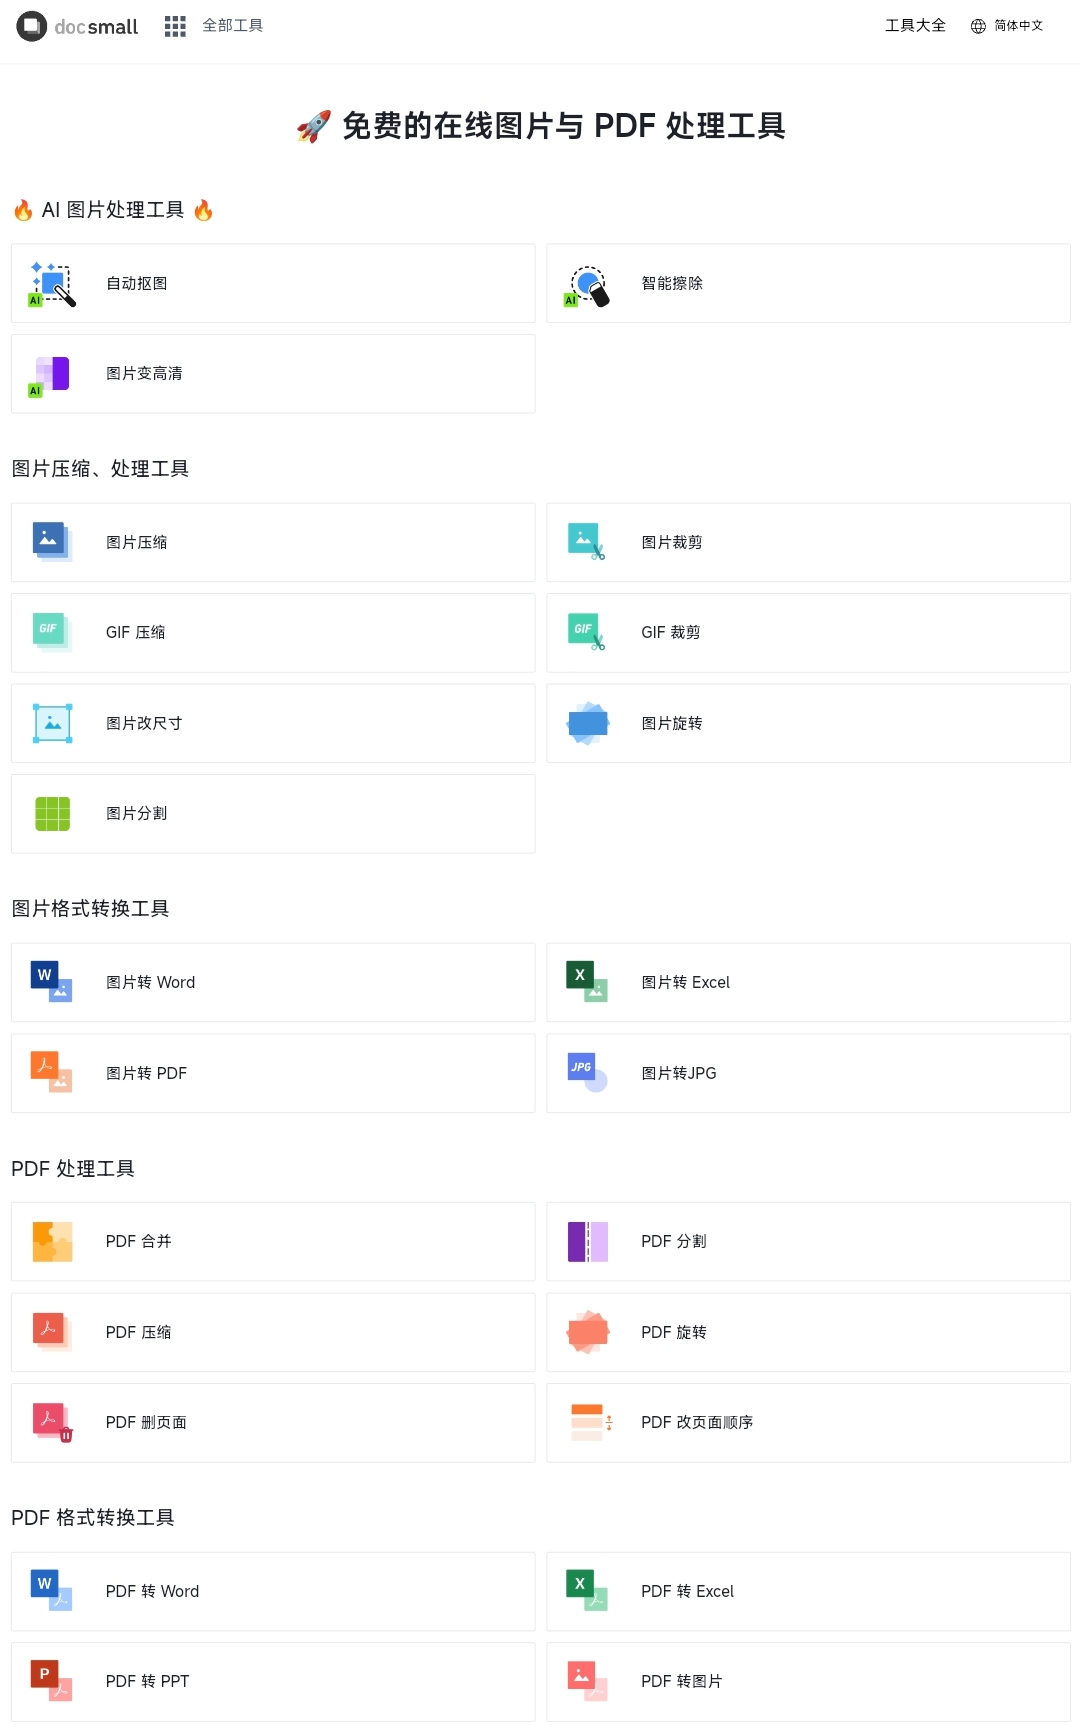Open the PDF 转 Excel link

(809, 1591)
